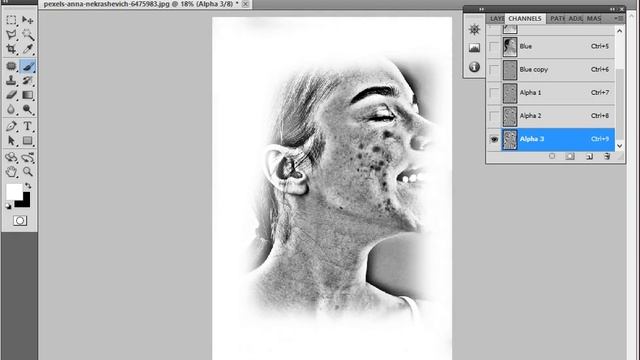Select the Rectangle shape tool

point(27,140)
